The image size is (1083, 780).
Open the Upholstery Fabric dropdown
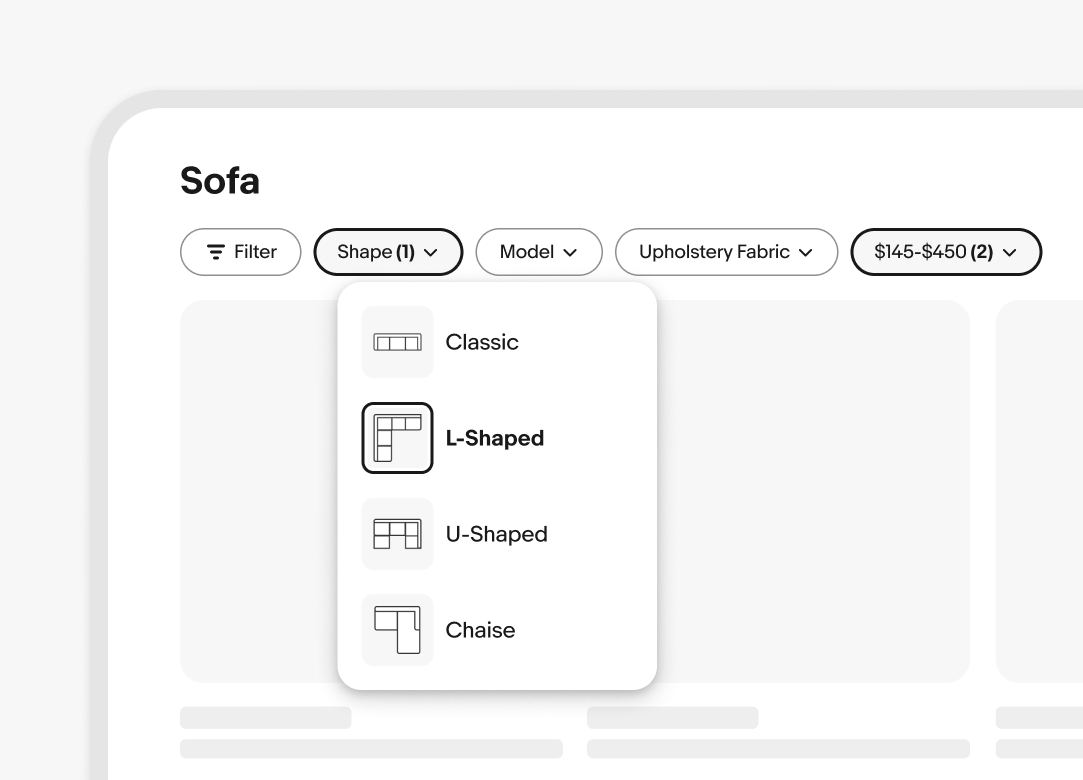click(x=725, y=252)
